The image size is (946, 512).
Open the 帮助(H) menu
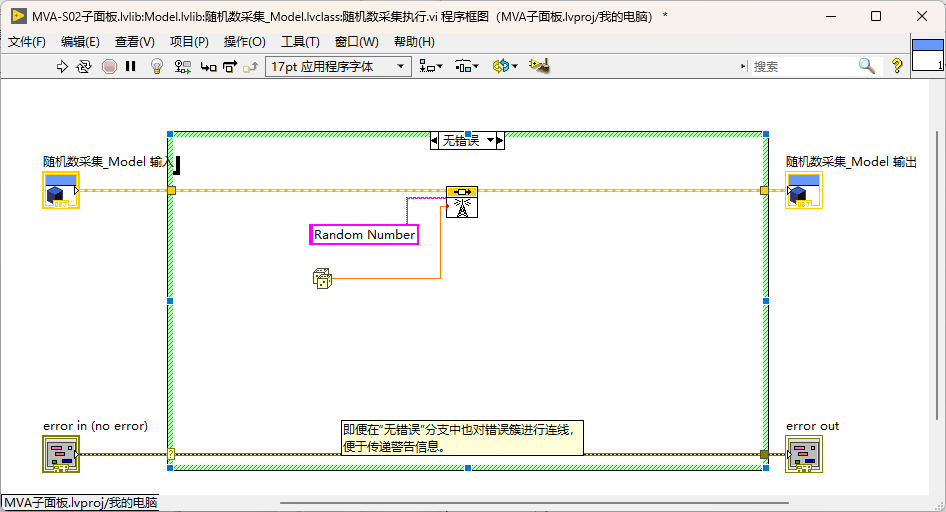point(414,42)
